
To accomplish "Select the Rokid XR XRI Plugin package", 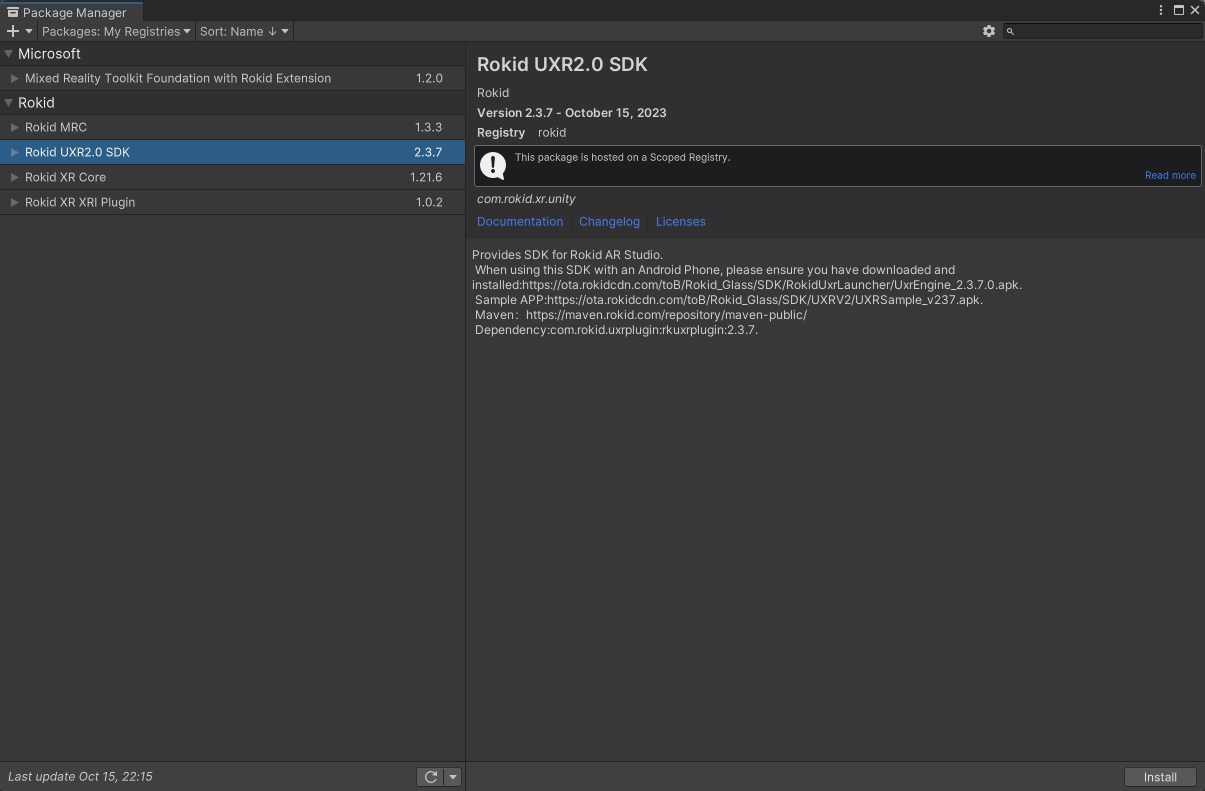I will (x=232, y=202).
